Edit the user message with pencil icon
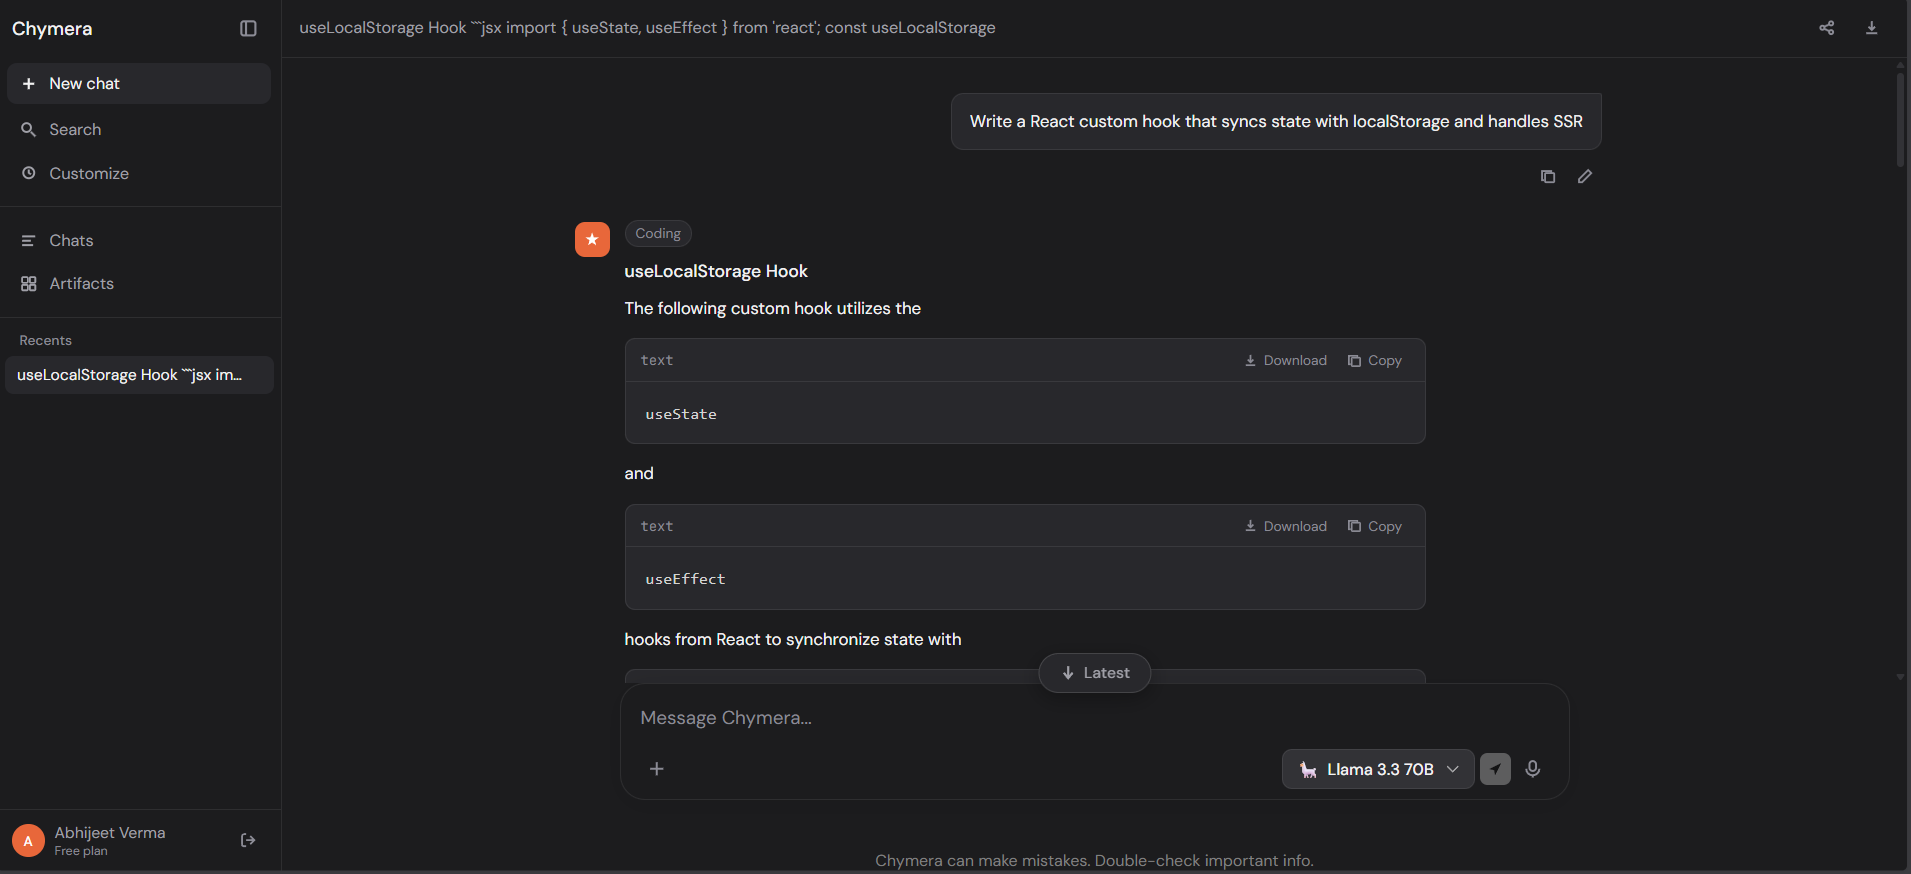The image size is (1911, 874). (1584, 177)
